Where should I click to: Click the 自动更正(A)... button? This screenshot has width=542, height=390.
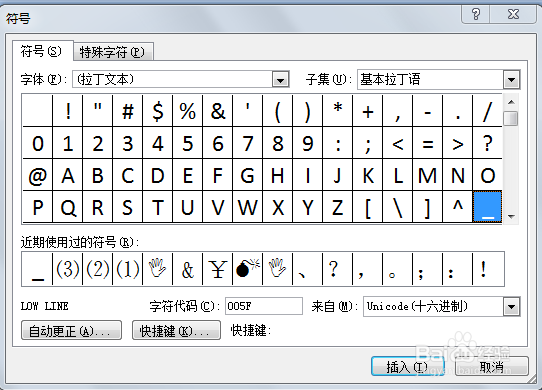(71, 331)
